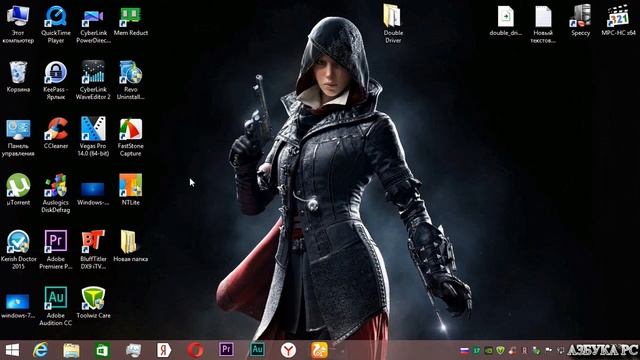The height and width of the screenshot is (360, 640).
Task: Click the green shield tray icon
Action: [x=500, y=351]
